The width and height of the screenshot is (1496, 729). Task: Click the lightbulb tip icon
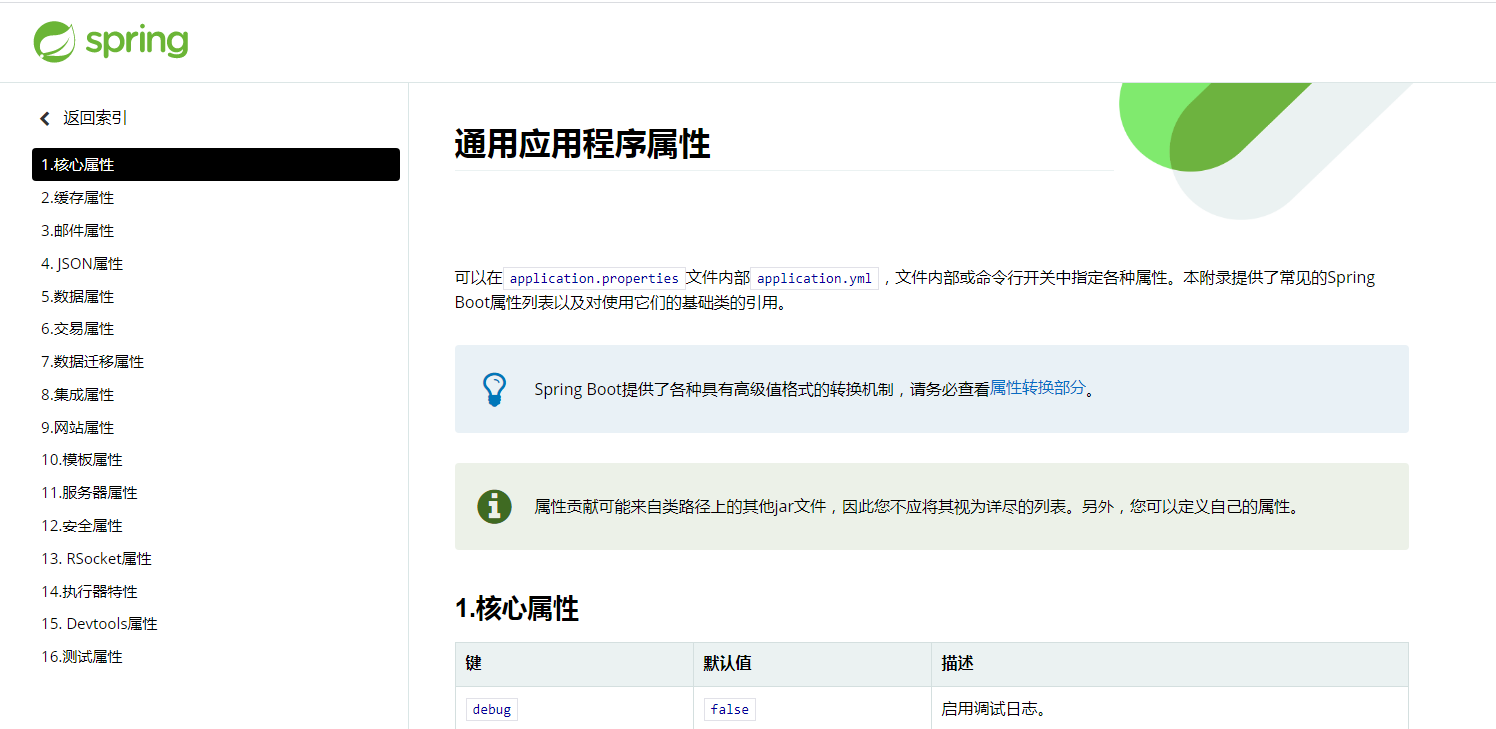pyautogui.click(x=494, y=389)
